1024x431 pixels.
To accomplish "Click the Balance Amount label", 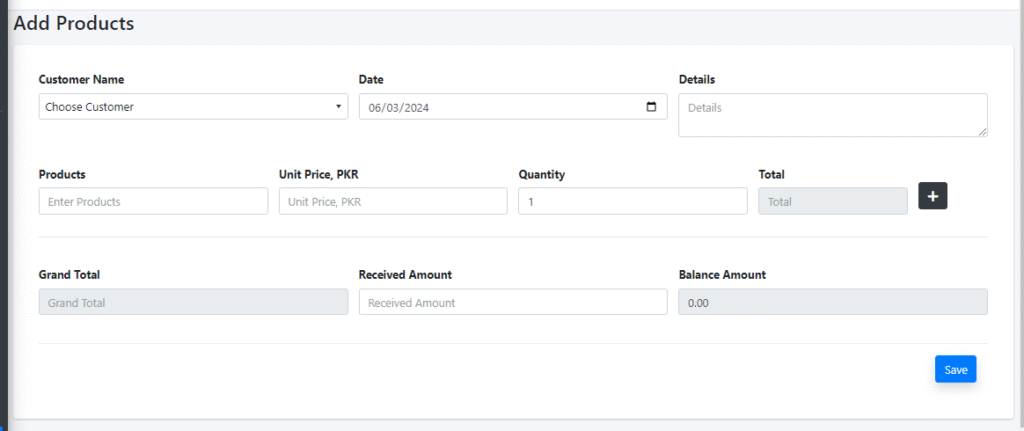I will pos(722,275).
